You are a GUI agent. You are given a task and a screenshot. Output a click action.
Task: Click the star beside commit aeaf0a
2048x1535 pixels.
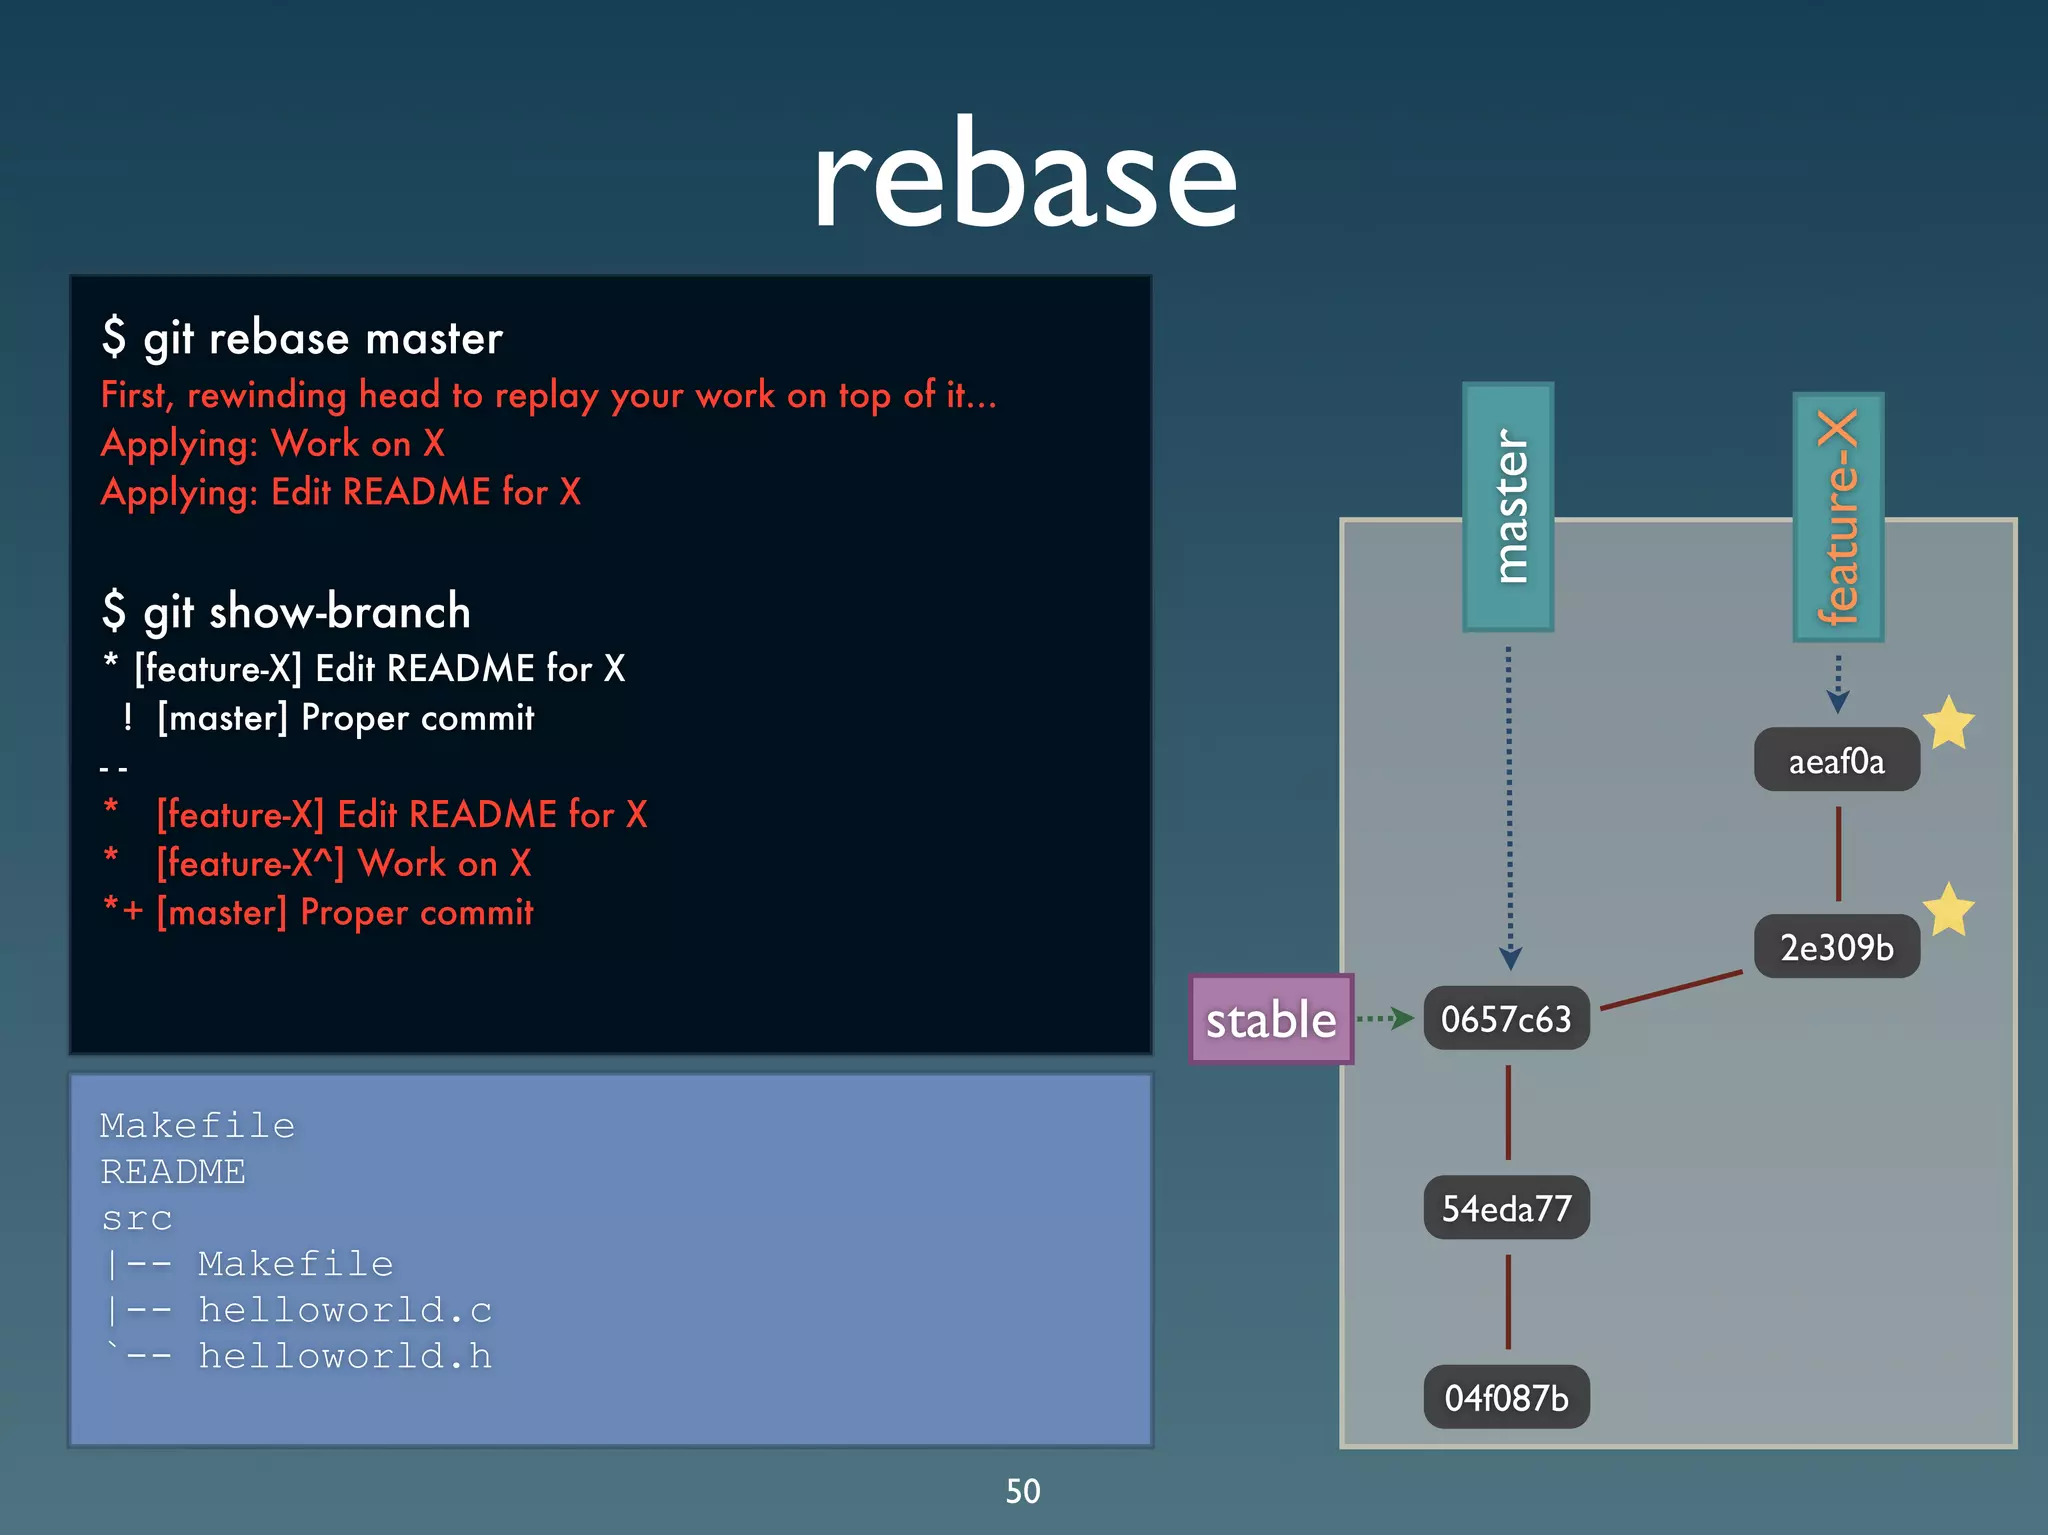pos(1948,722)
